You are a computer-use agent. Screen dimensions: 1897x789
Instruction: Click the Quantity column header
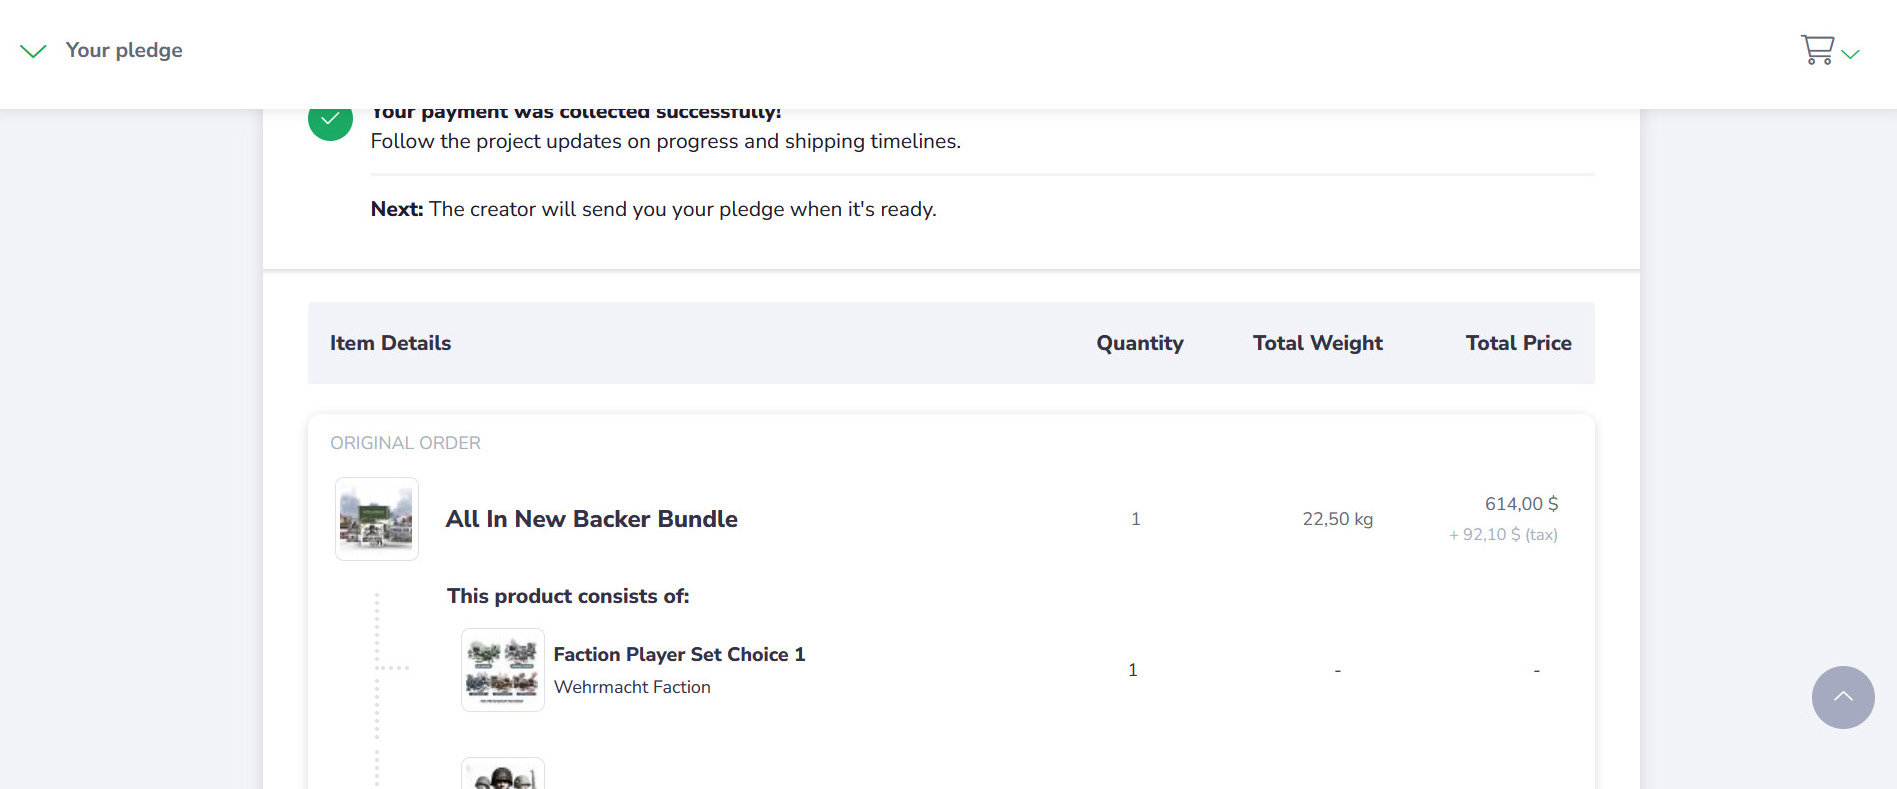(1140, 343)
